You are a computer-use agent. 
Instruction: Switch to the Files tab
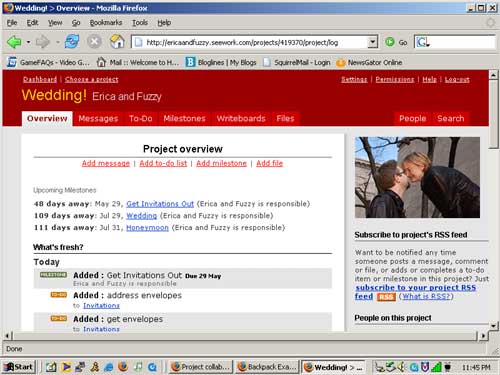coord(285,119)
